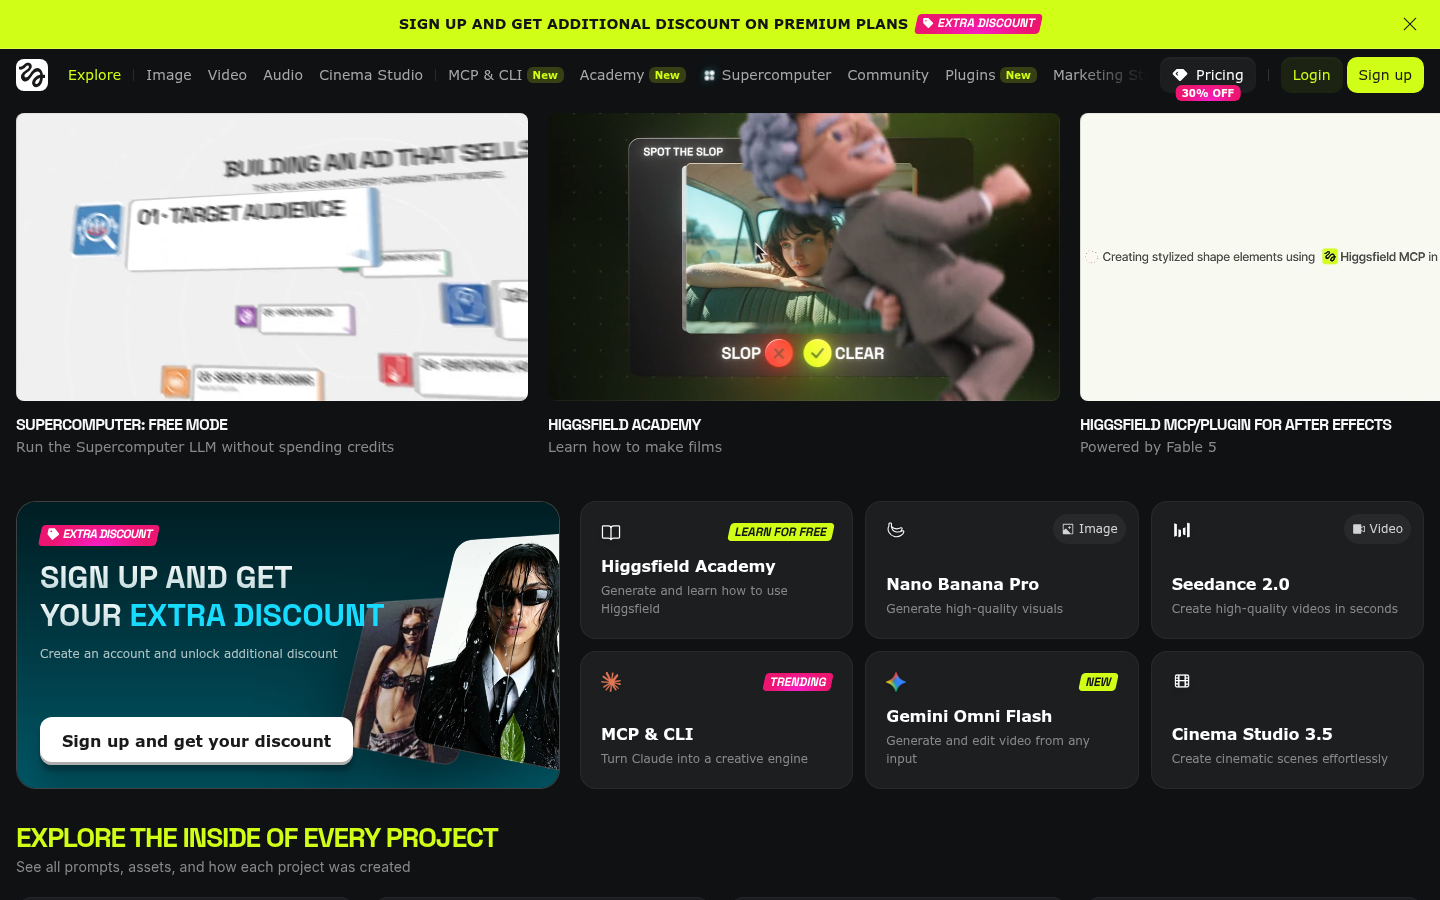Click the diamond icon beside Pricing
The image size is (1440, 900).
pyautogui.click(x=1180, y=75)
